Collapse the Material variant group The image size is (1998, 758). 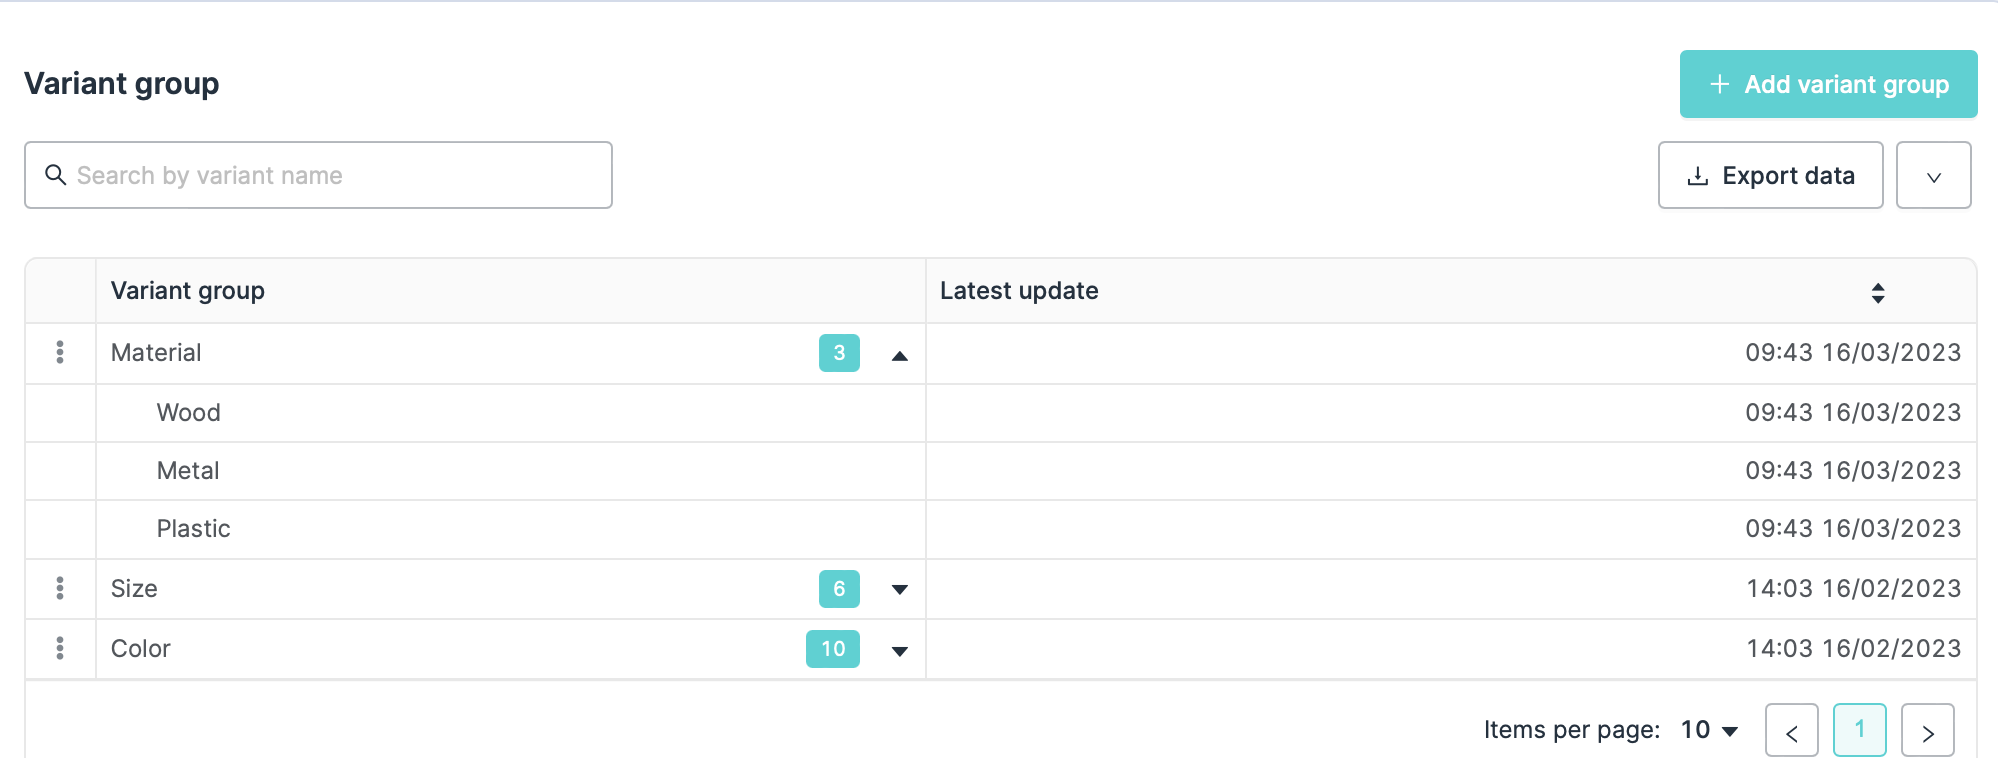tap(899, 355)
